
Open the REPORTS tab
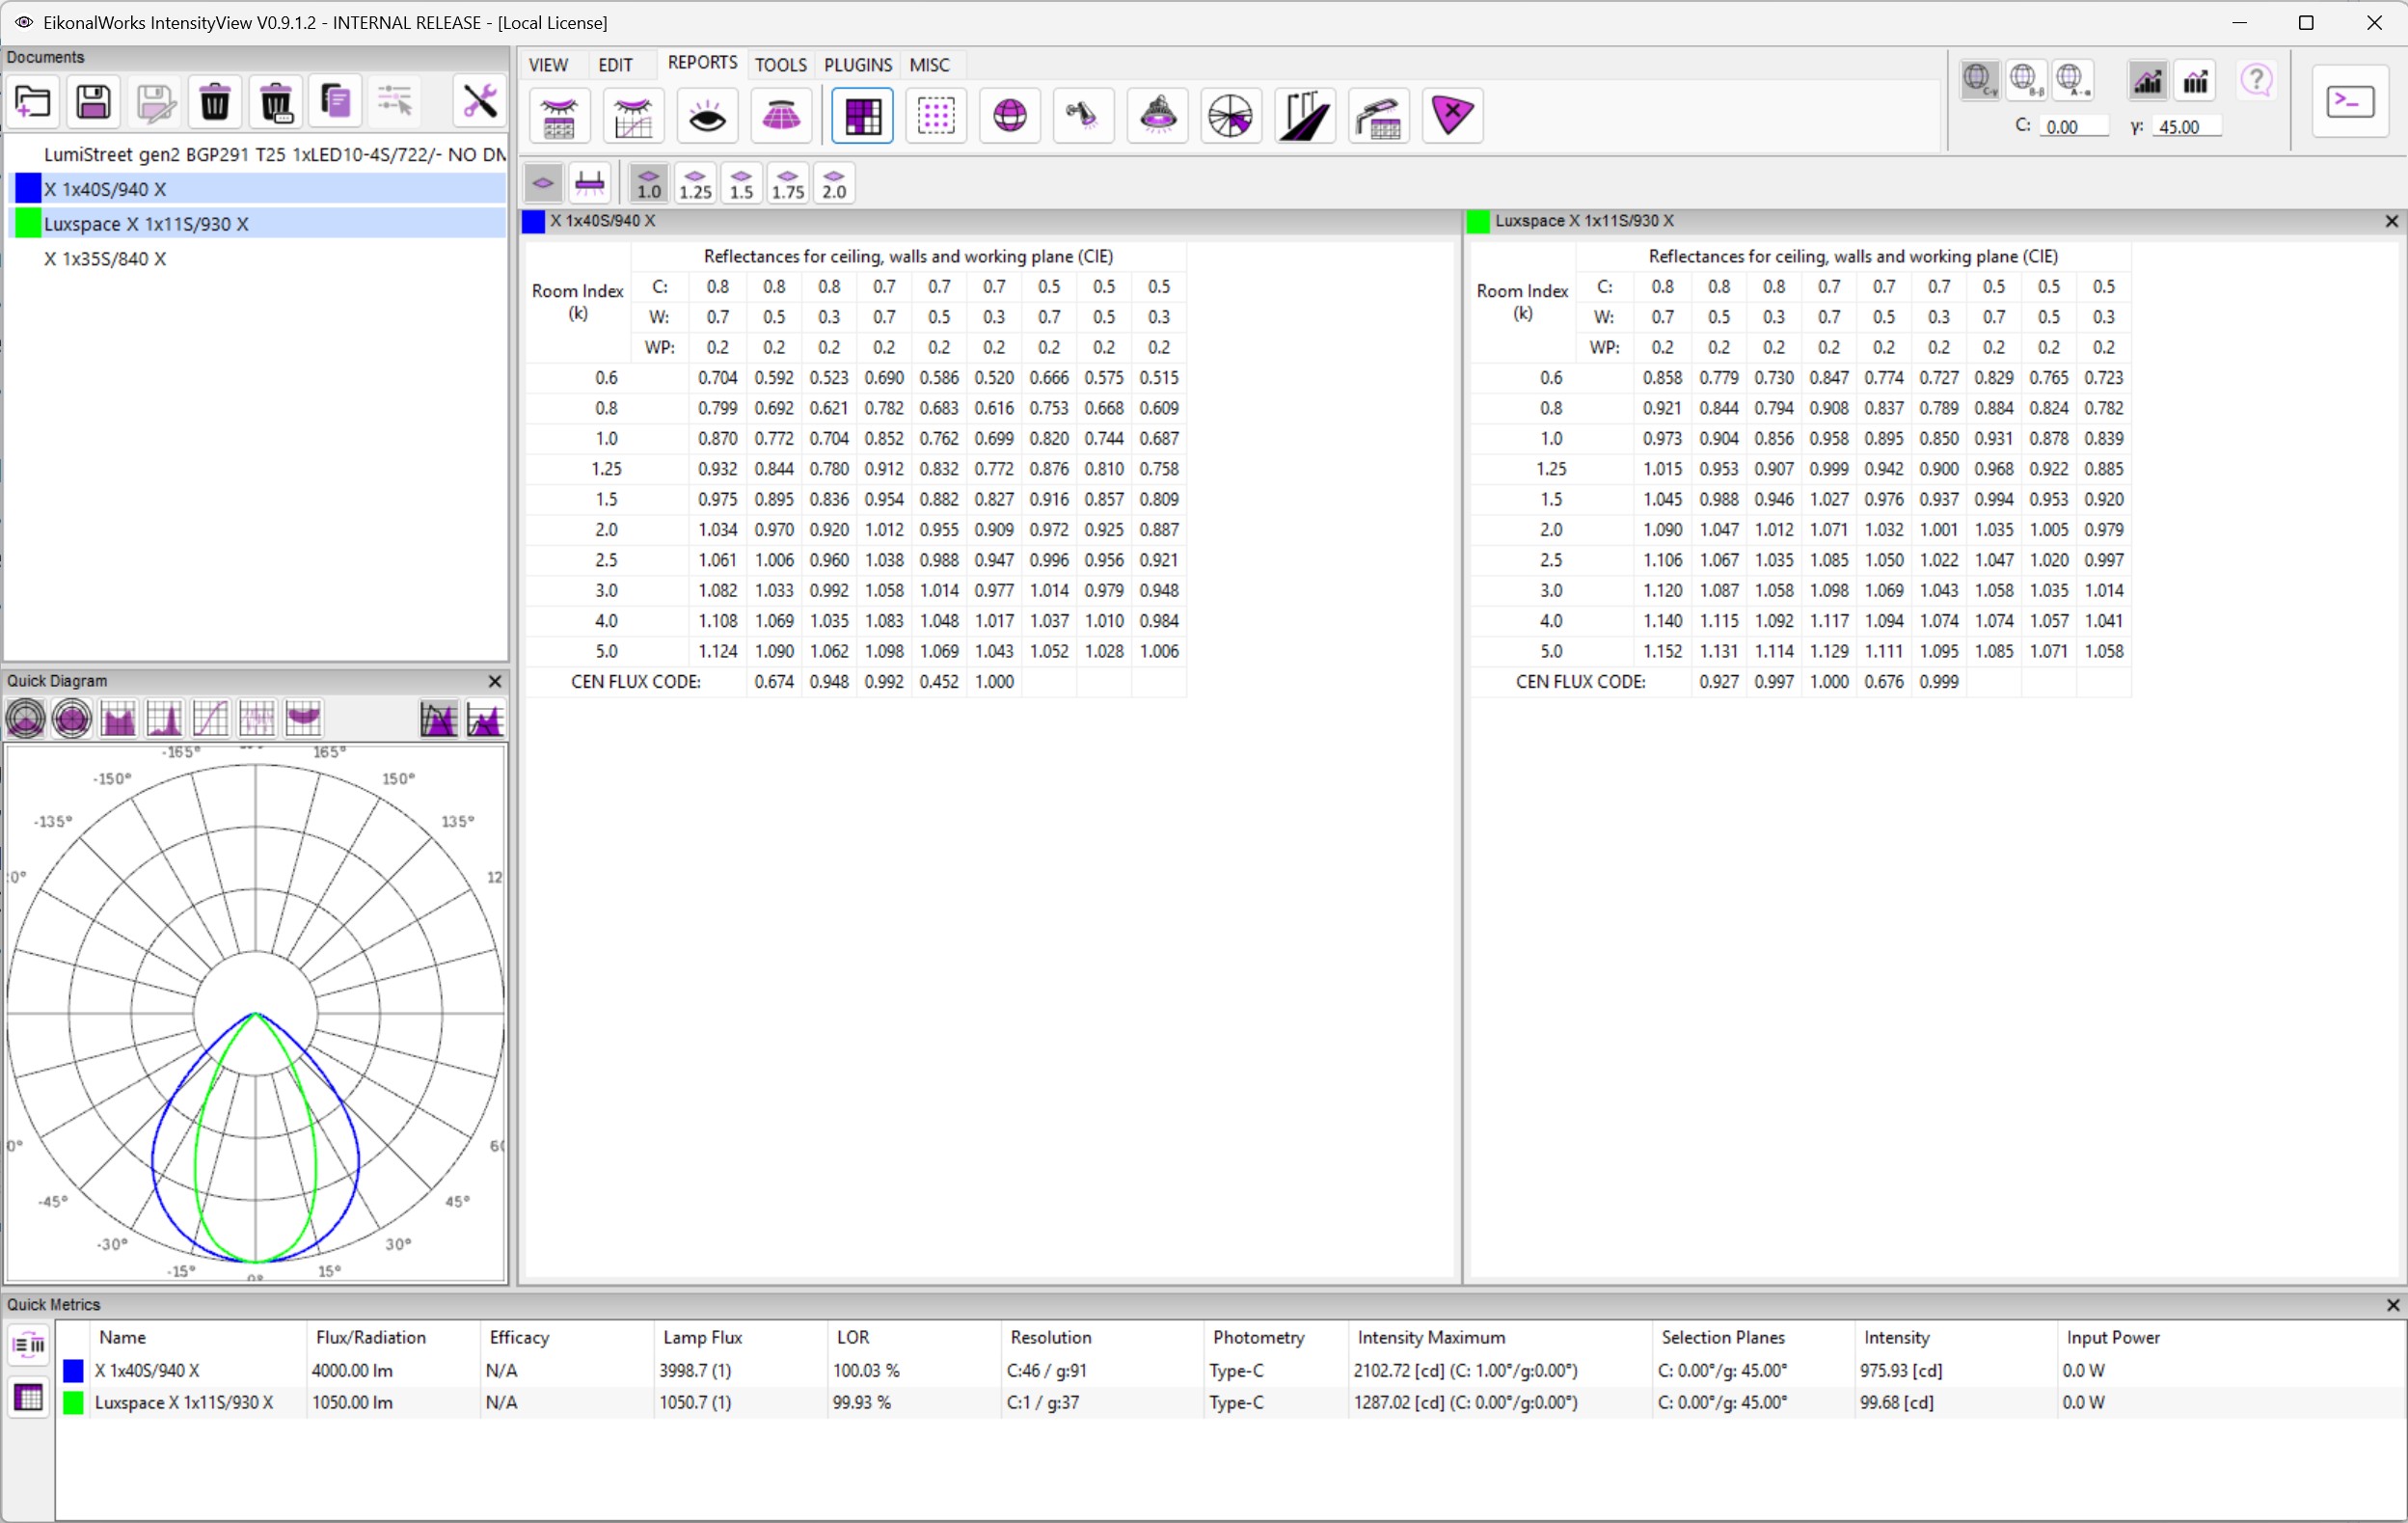[703, 63]
